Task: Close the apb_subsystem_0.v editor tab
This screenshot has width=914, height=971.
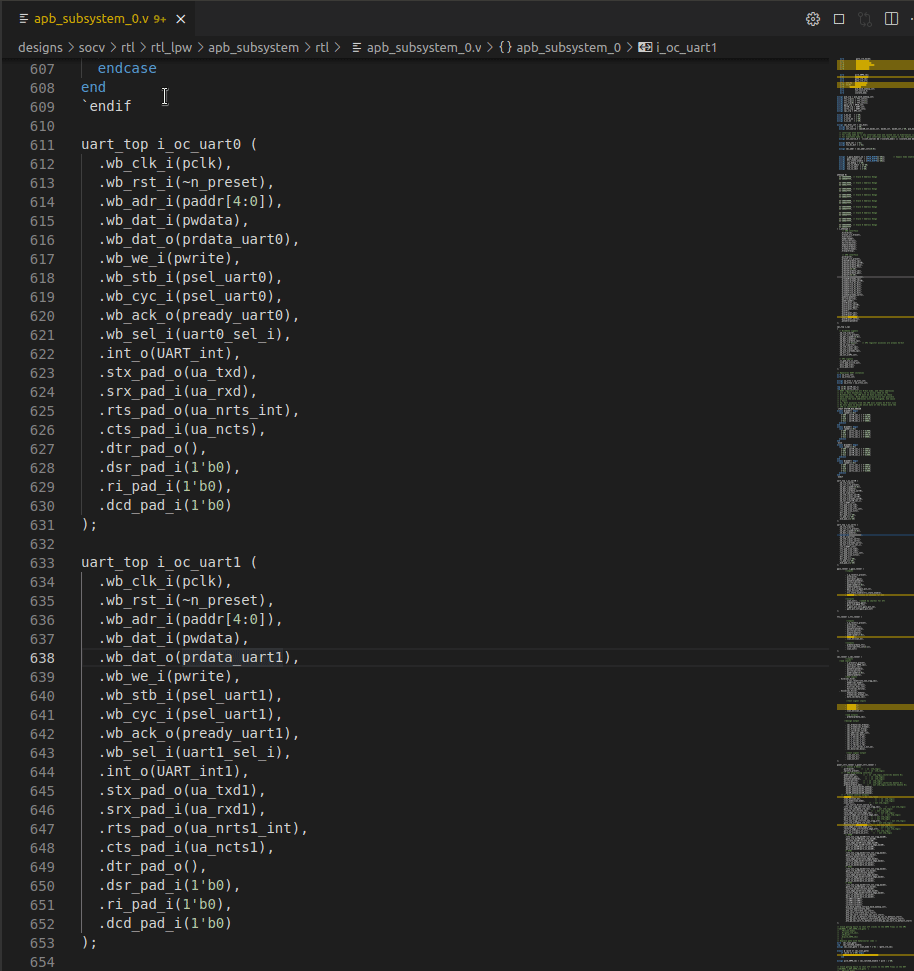Action: pyautogui.click(x=178, y=17)
